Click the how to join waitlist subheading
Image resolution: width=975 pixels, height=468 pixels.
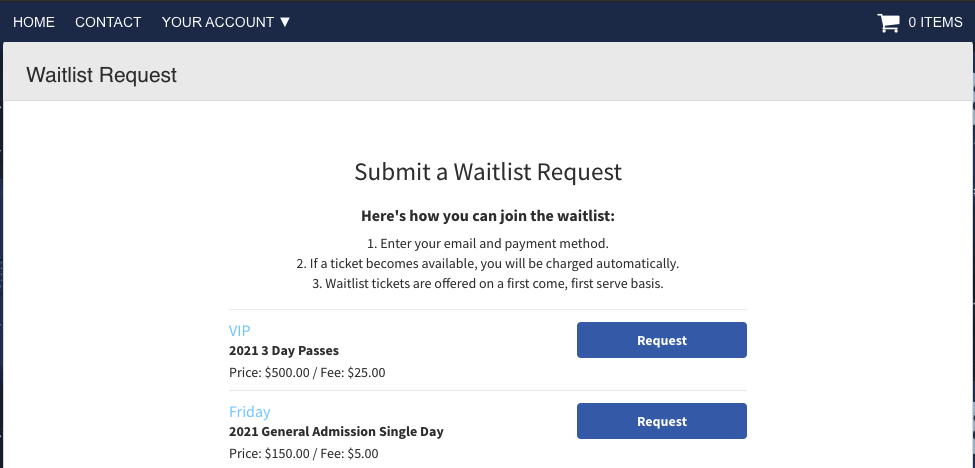pyautogui.click(x=488, y=216)
